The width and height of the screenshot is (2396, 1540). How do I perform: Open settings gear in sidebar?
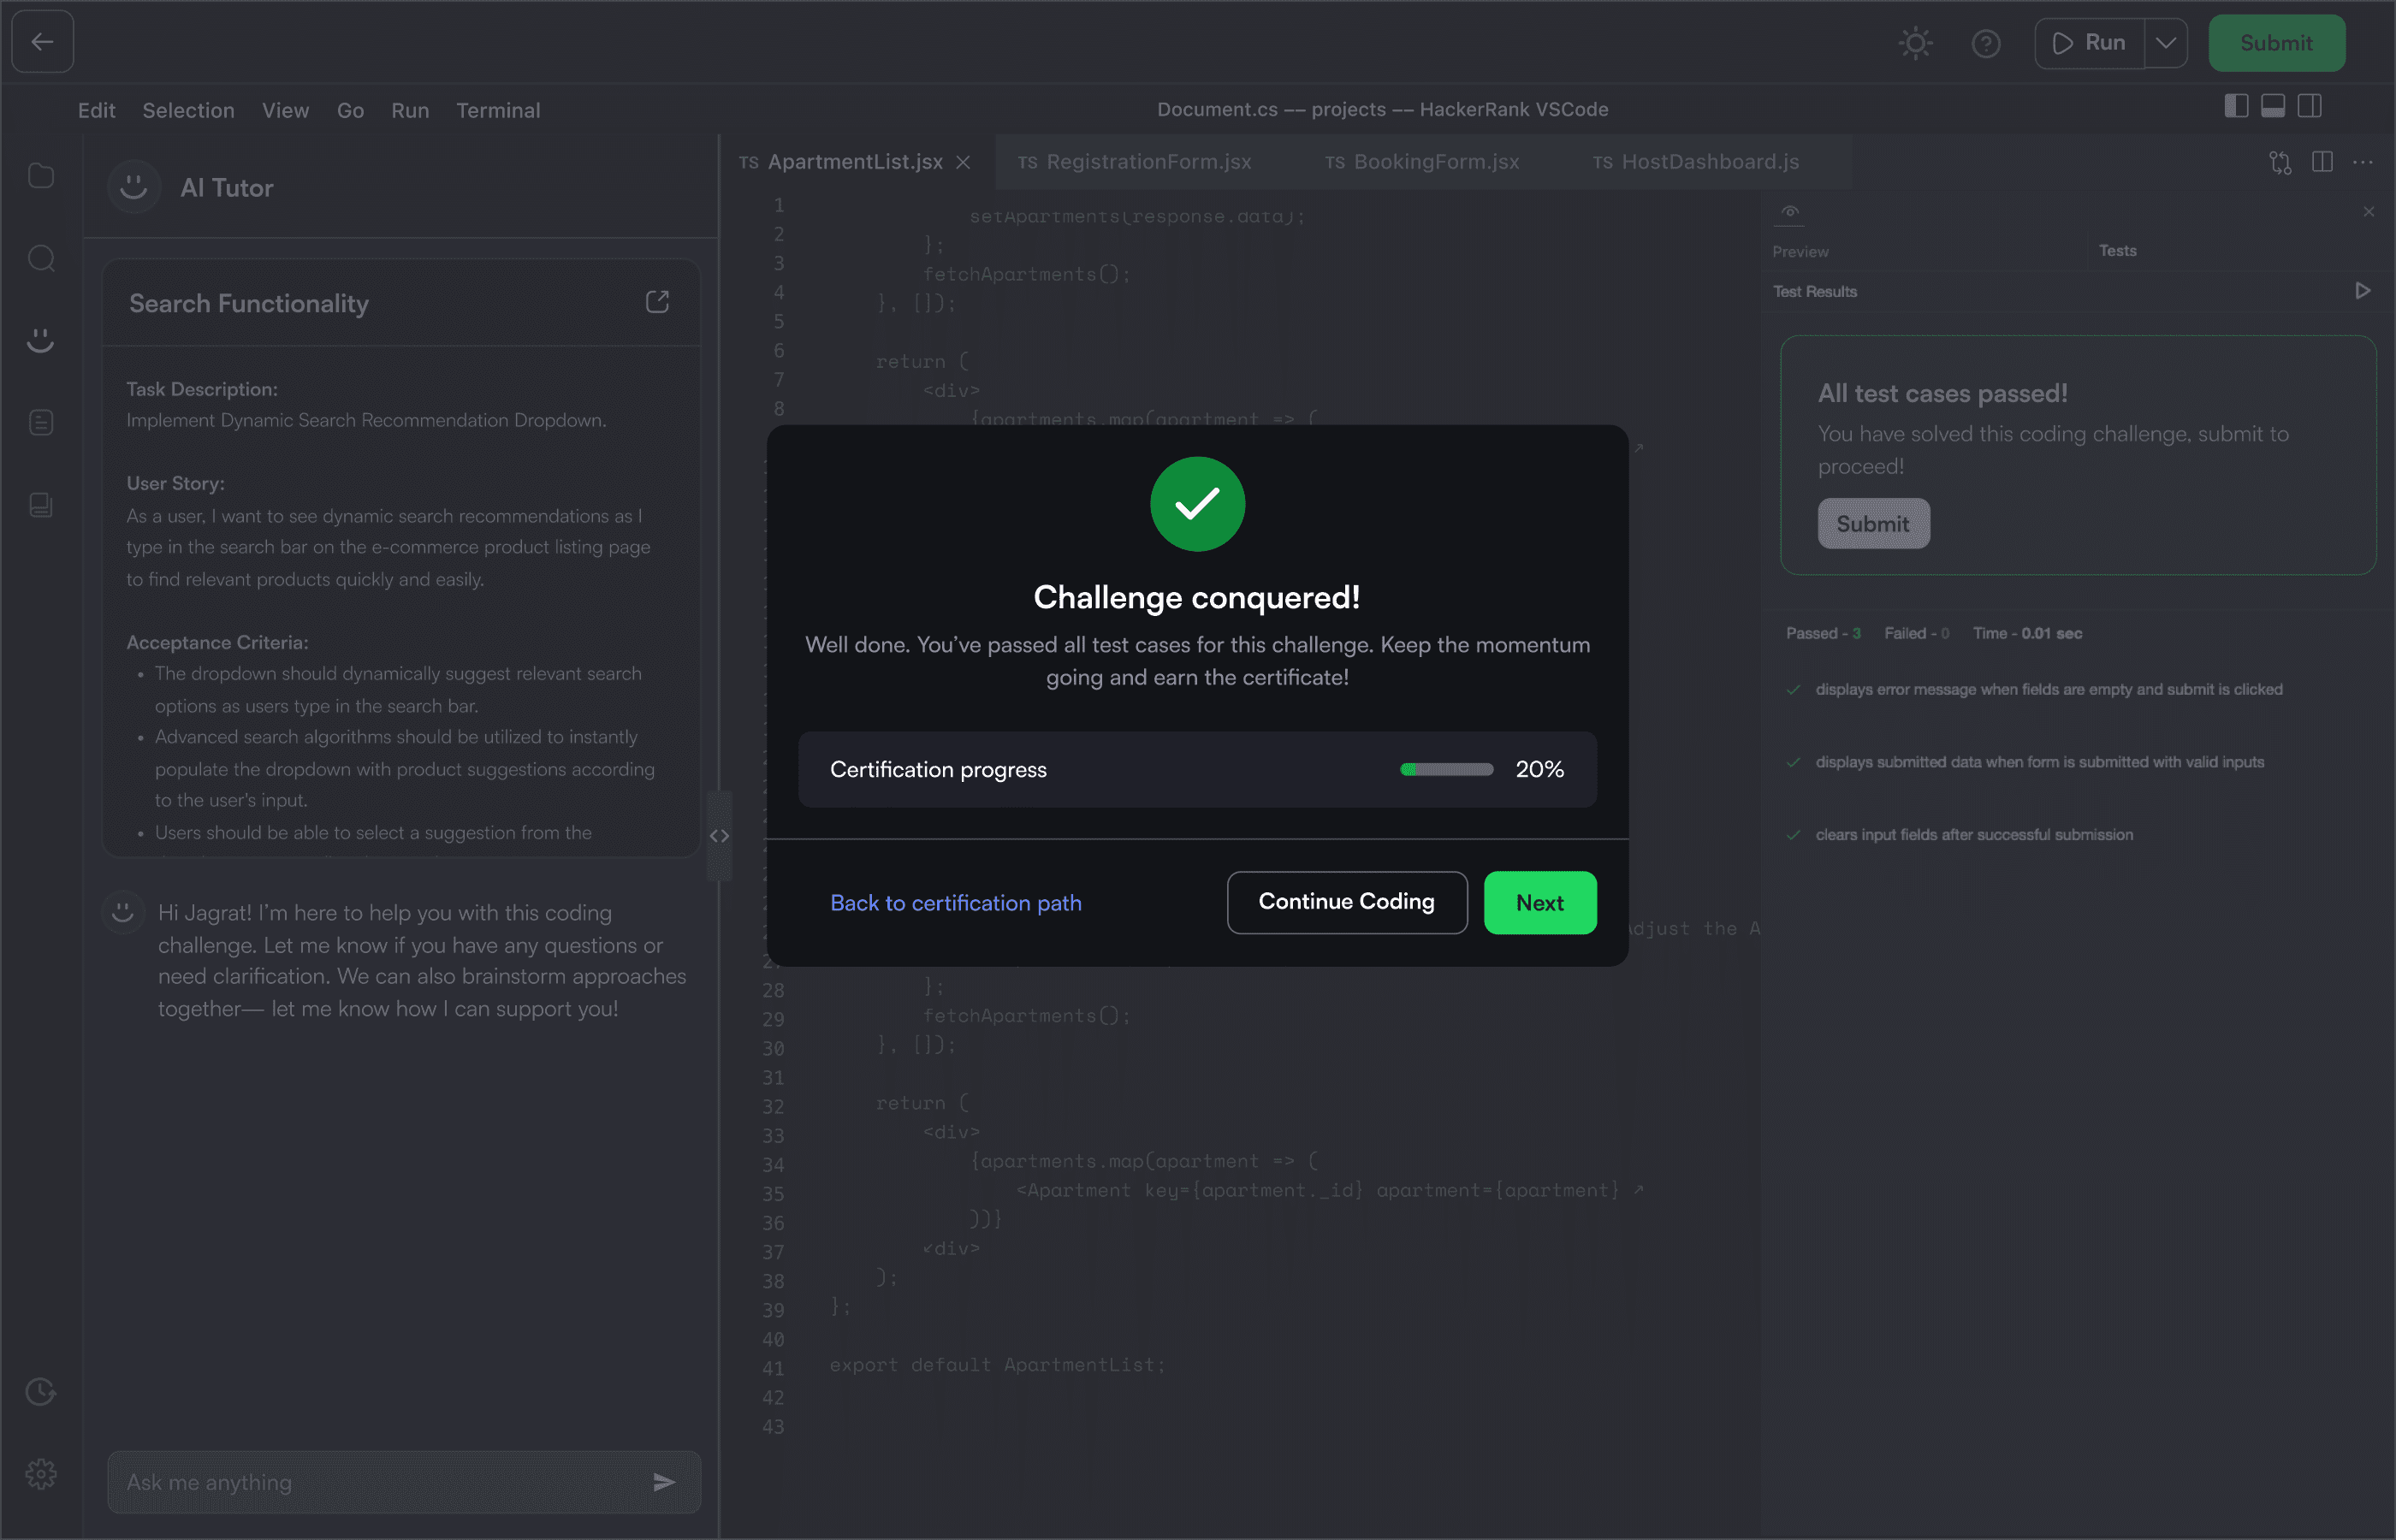41,1473
